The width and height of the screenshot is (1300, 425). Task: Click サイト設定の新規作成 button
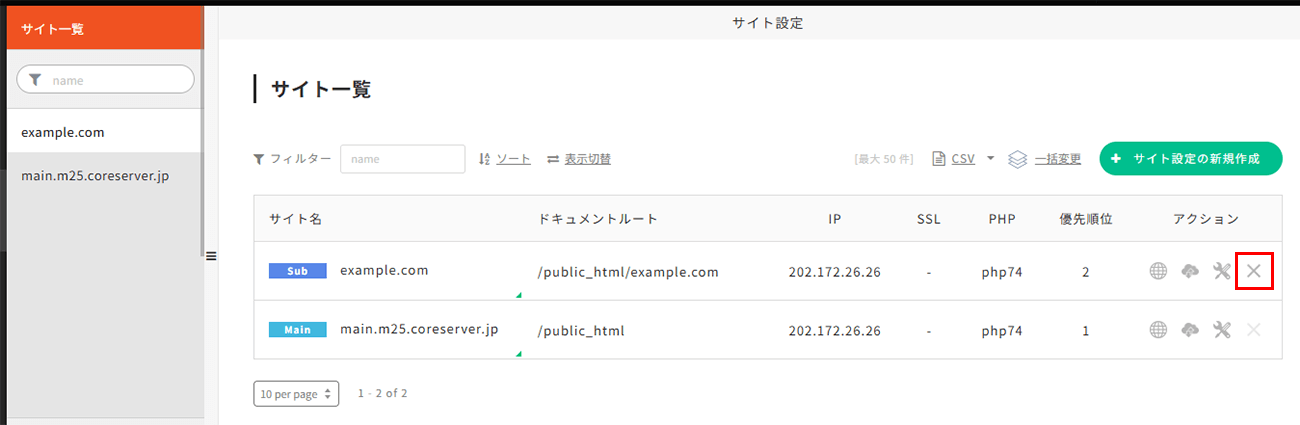pos(1191,159)
